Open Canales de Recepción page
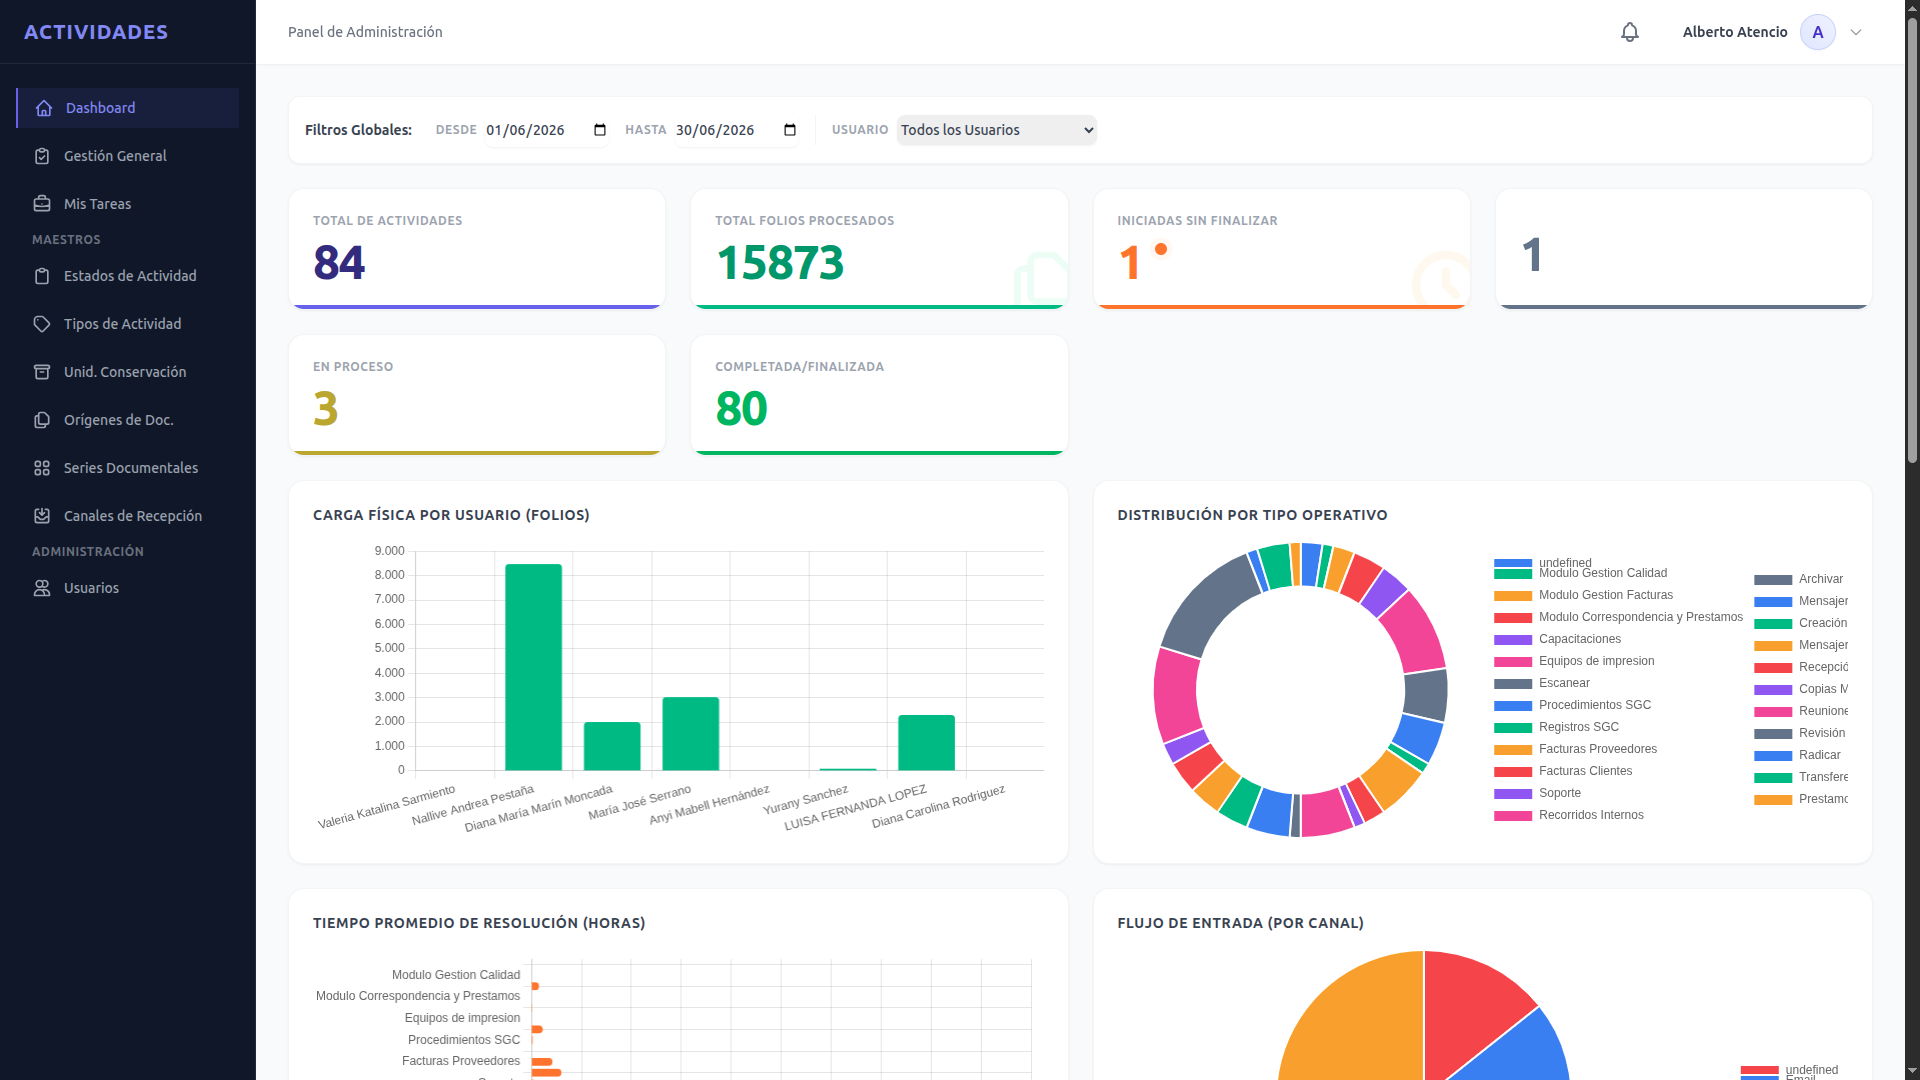 click(x=128, y=516)
